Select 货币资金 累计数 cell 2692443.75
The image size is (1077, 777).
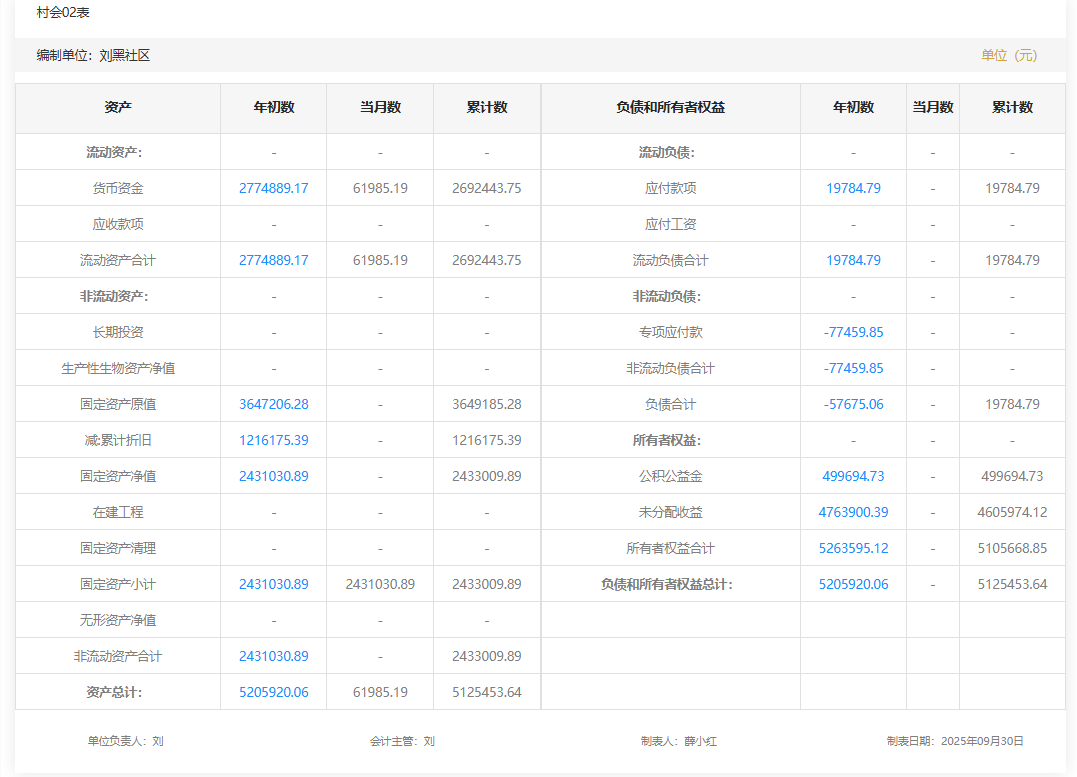(x=486, y=188)
